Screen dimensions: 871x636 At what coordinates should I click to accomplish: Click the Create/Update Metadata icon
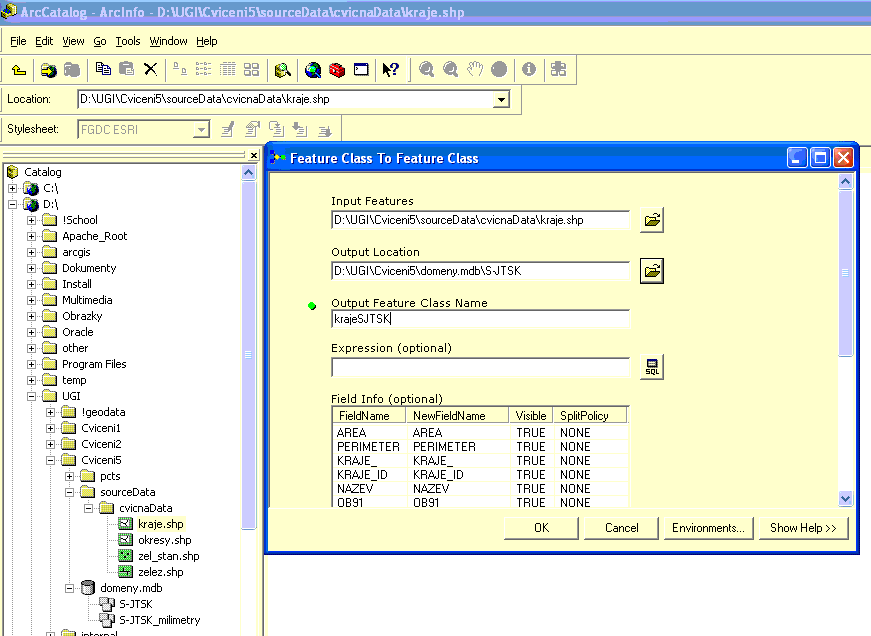(276, 129)
